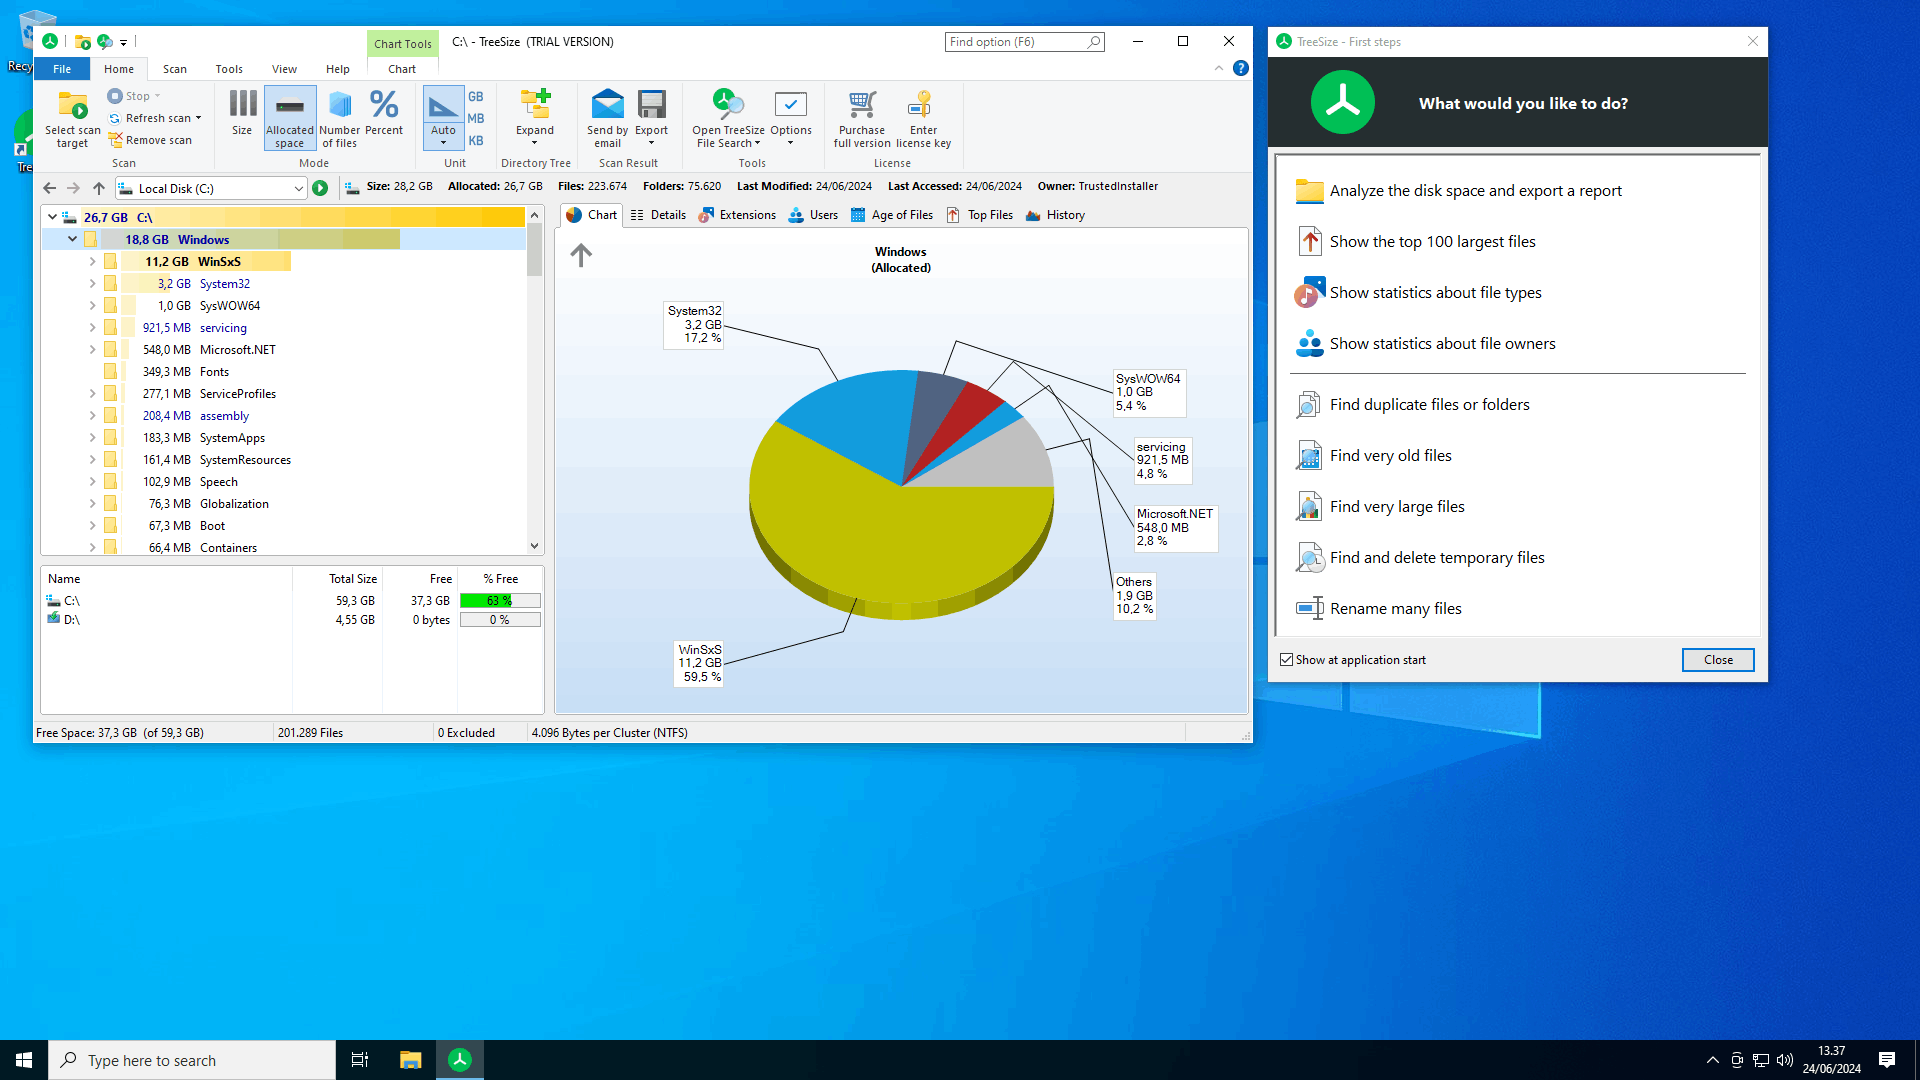Open the Top Files tab
This screenshot has height=1080, width=1920.
tap(979, 215)
